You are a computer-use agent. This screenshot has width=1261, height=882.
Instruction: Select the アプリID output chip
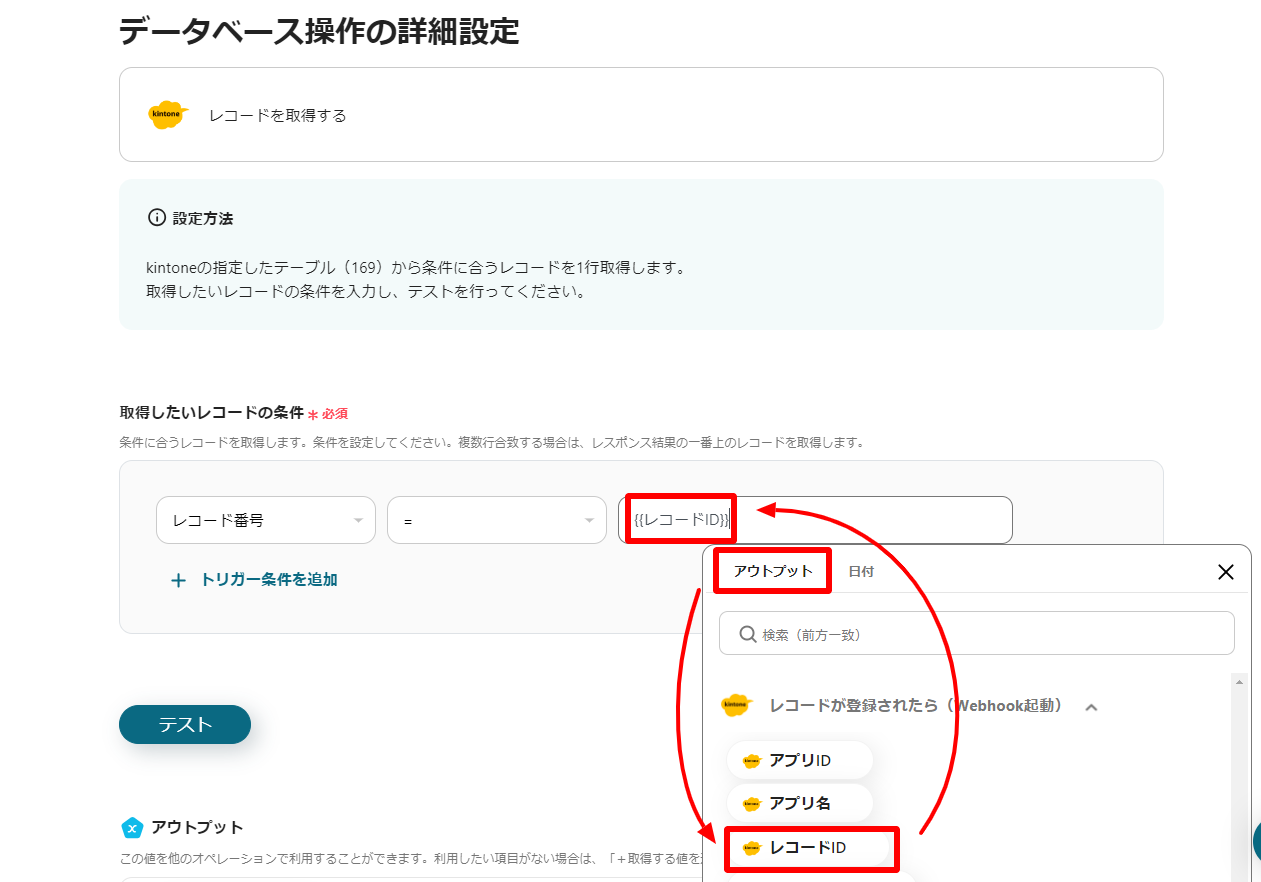pyautogui.click(x=800, y=761)
